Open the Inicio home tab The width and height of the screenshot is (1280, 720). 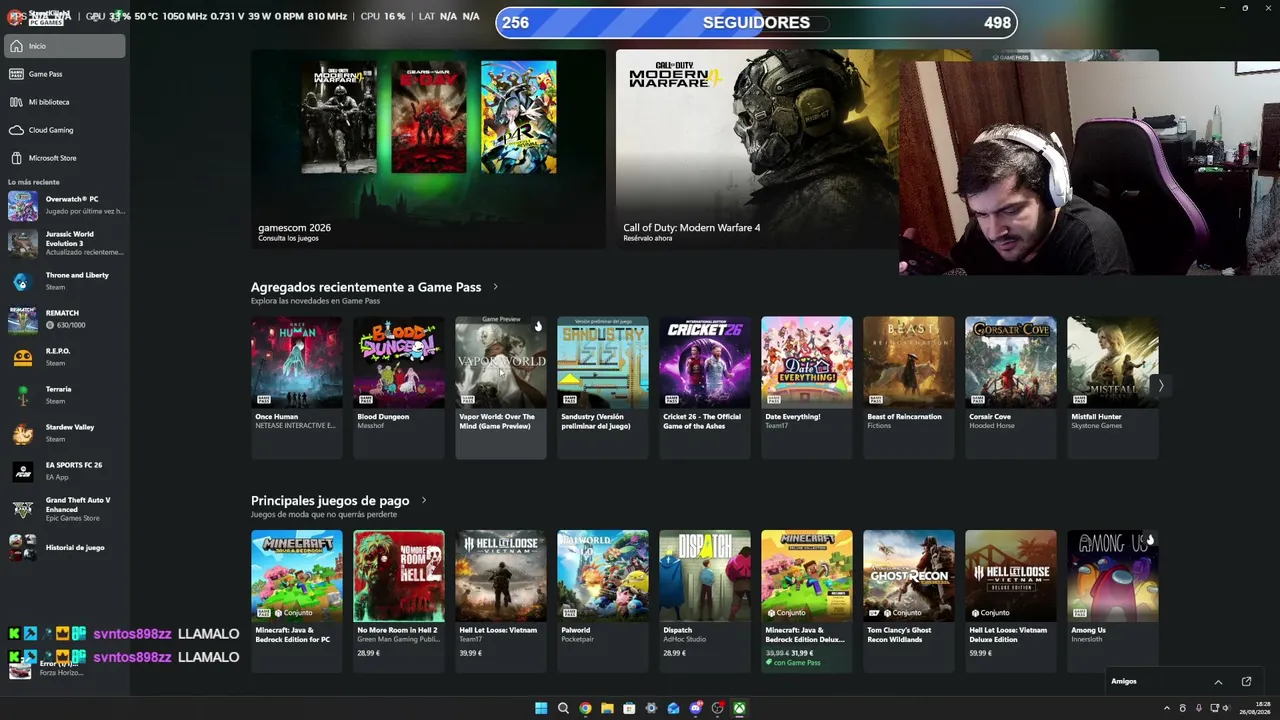pyautogui.click(x=65, y=46)
